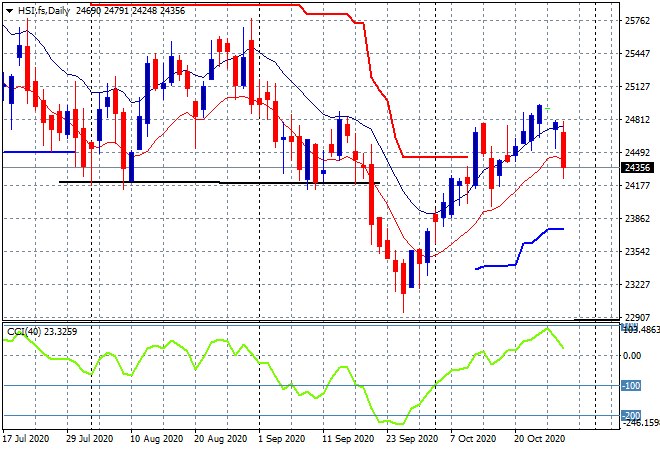Screen dimensions: 660x450
Task: Click the last red candle at 24356
Action: pos(563,150)
